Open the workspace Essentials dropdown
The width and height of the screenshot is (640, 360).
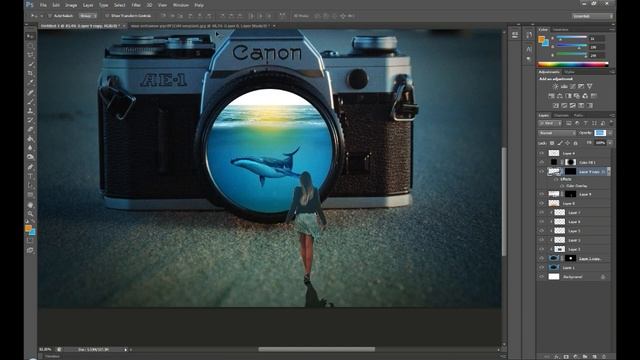(x=592, y=16)
